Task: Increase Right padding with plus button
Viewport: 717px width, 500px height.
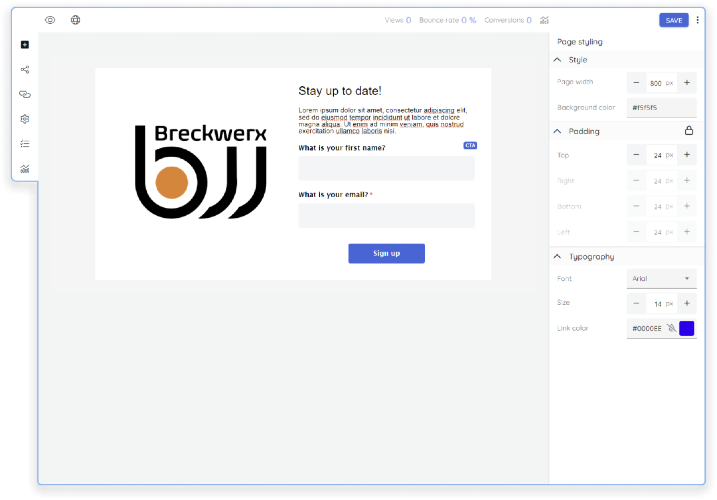Action: pyautogui.click(x=687, y=181)
